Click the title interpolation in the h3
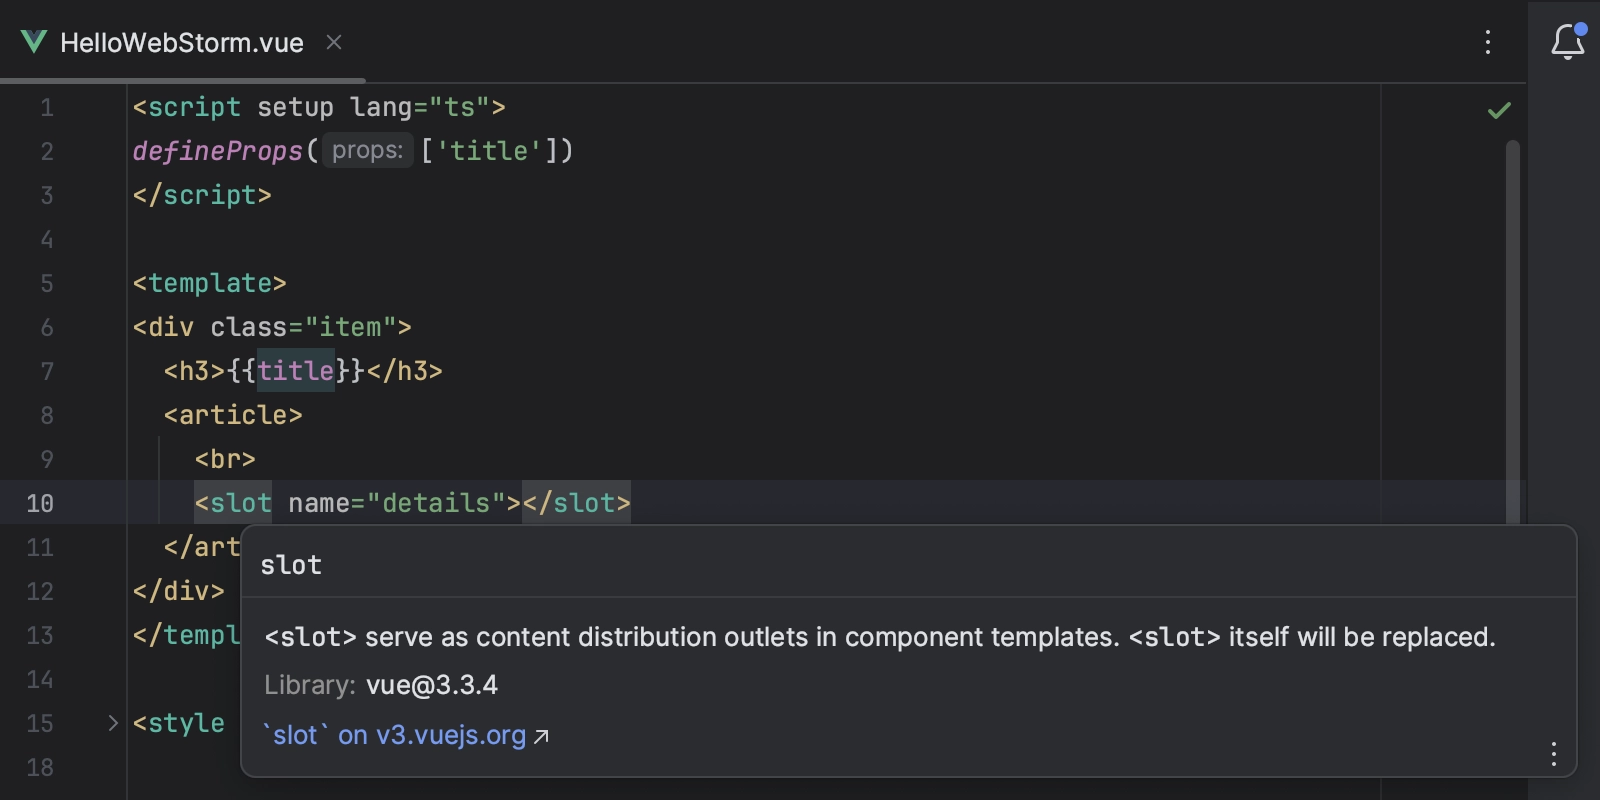 [x=295, y=371]
